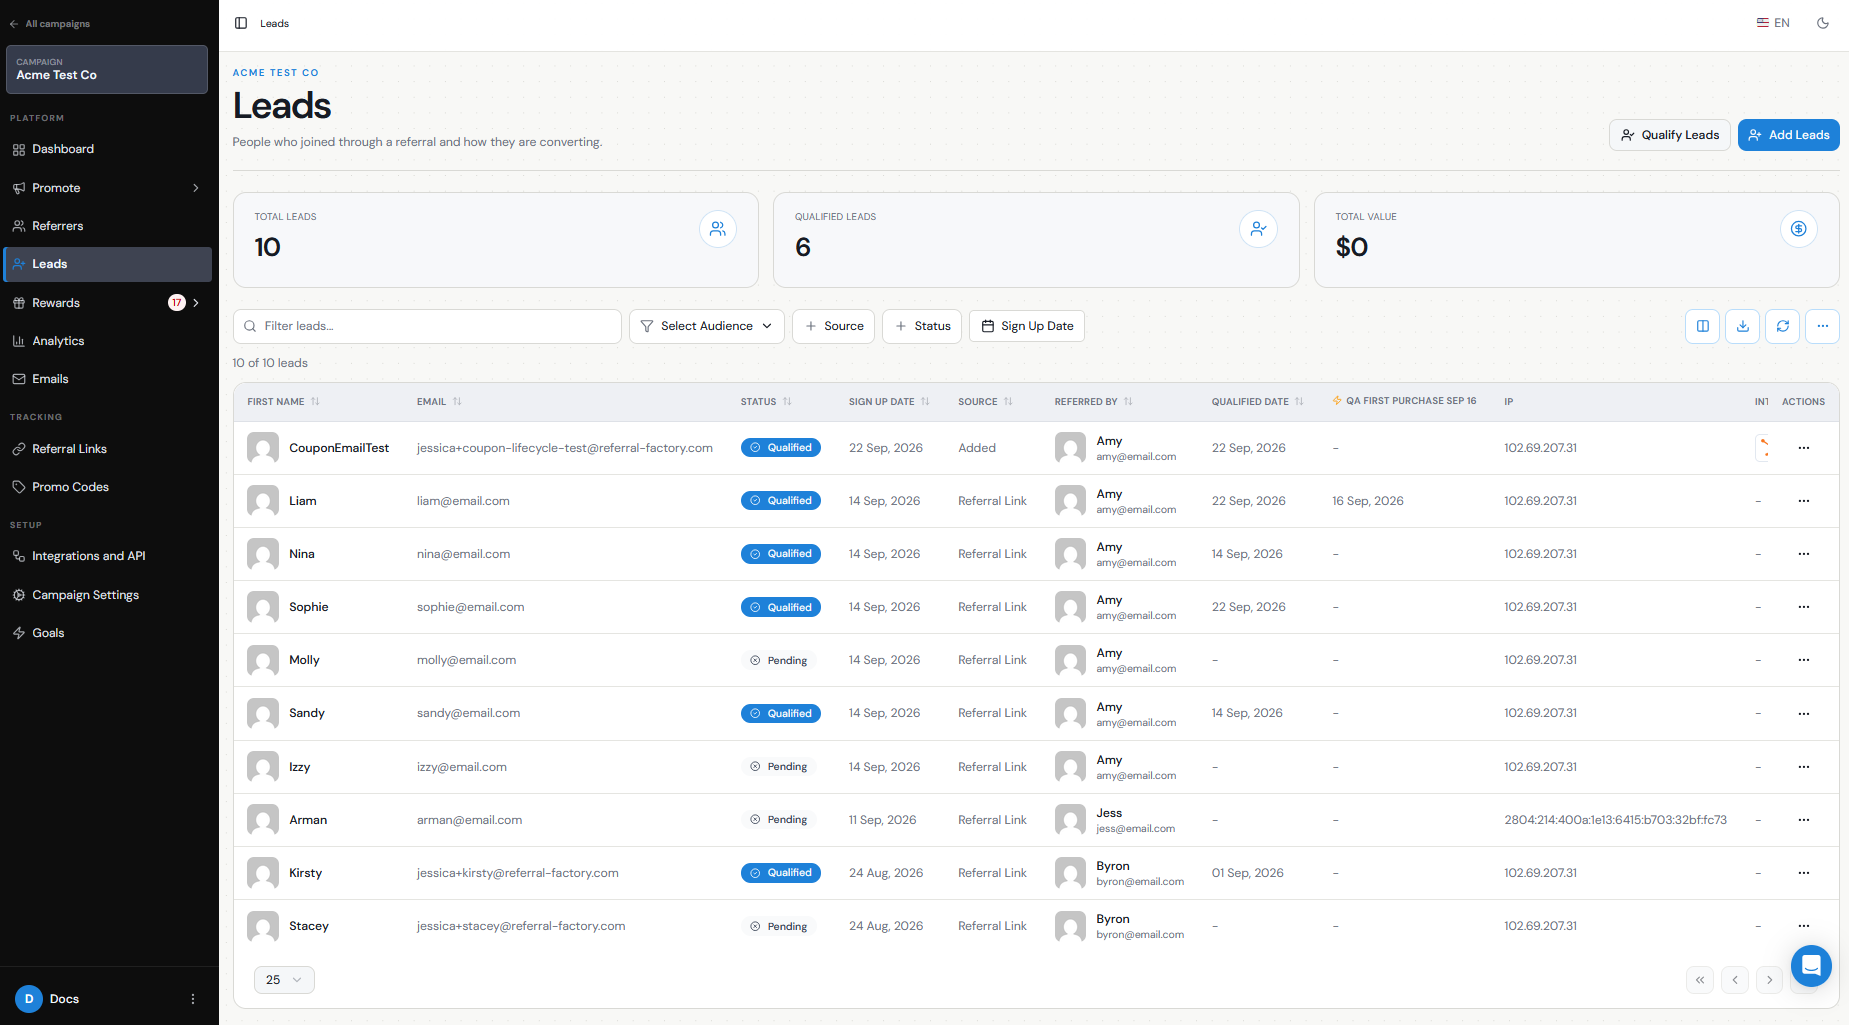Click the refresh leads icon

(x=1782, y=326)
